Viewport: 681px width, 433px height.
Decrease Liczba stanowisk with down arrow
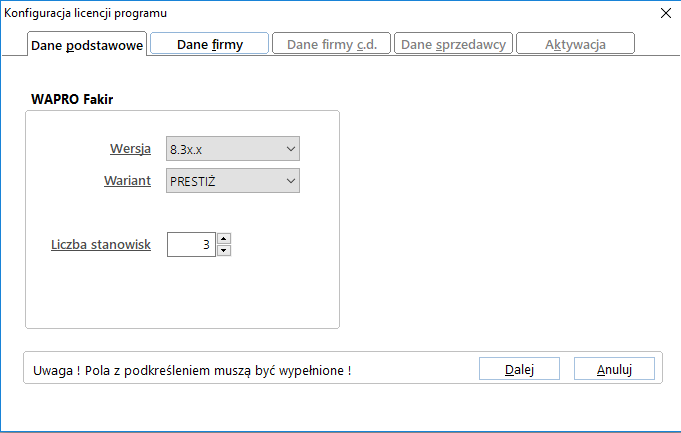click(x=224, y=251)
